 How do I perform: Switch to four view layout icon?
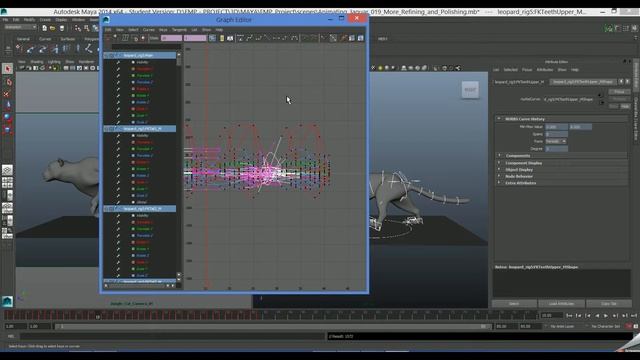7,182
